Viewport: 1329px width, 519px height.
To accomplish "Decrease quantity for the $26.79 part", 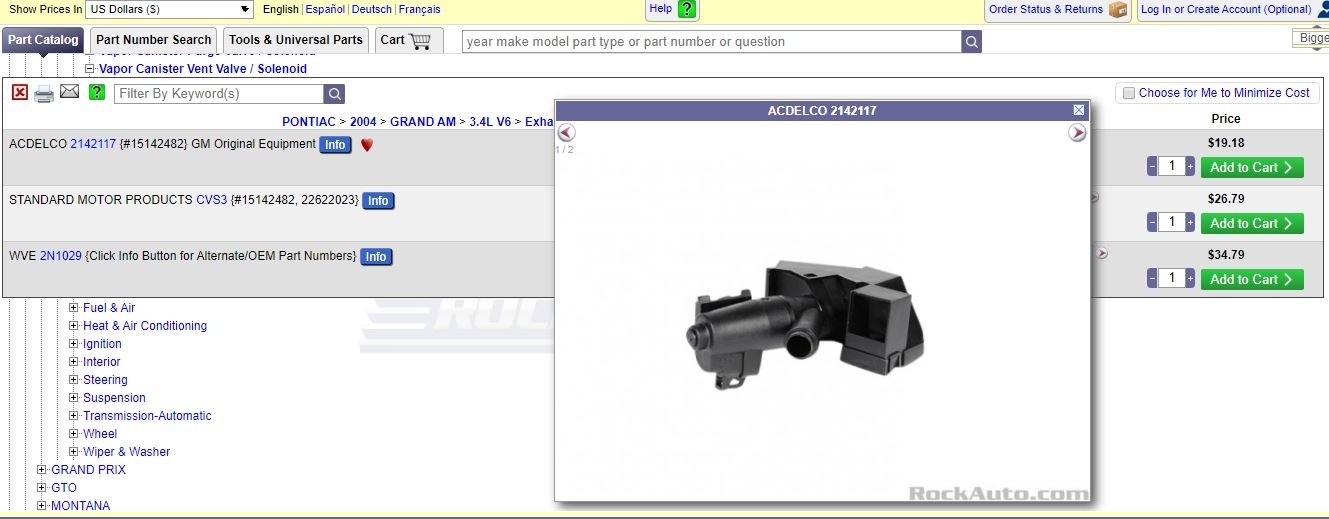I will coord(1152,223).
